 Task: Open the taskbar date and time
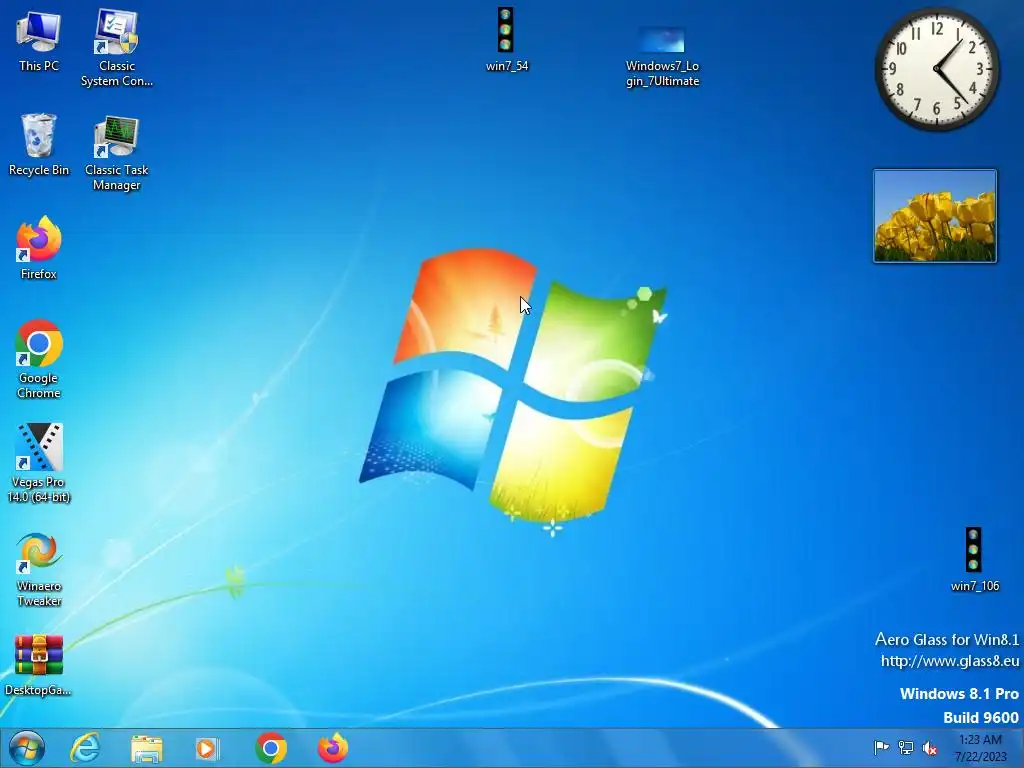point(980,748)
